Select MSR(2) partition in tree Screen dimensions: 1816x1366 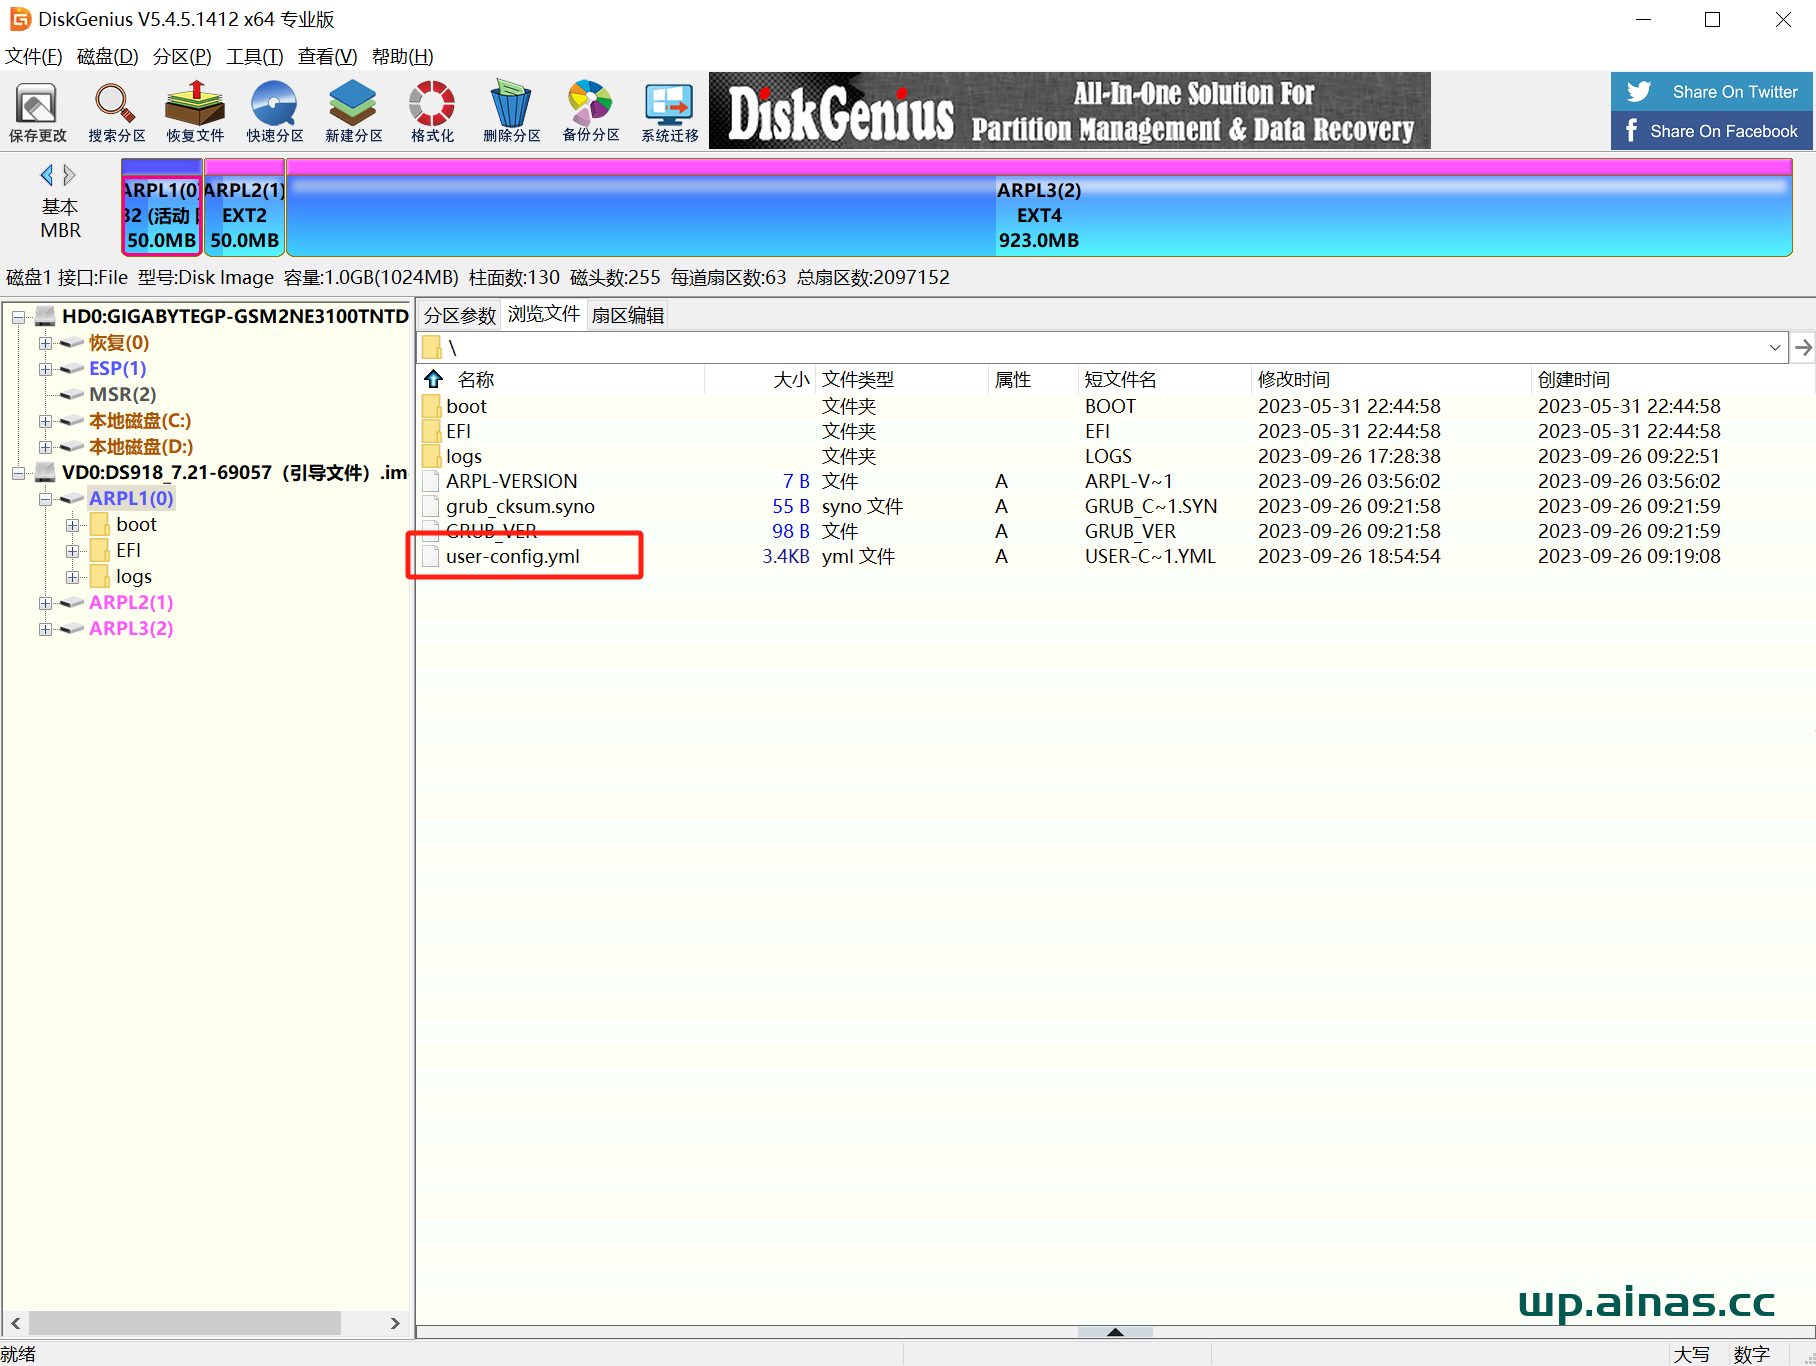122,394
